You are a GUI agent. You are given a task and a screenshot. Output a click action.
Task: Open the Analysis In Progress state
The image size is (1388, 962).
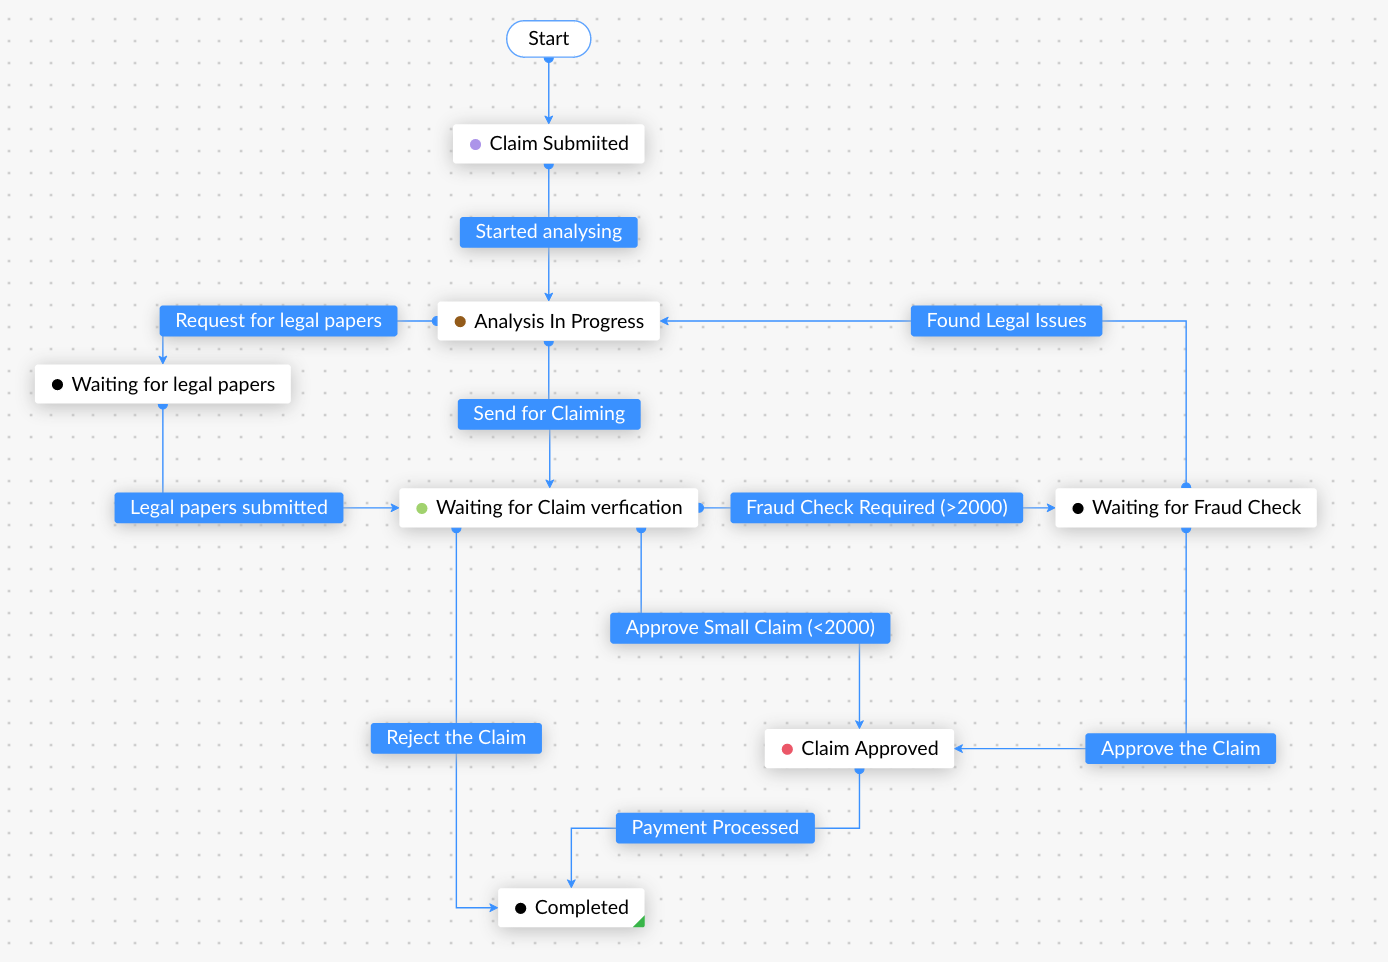click(x=549, y=321)
